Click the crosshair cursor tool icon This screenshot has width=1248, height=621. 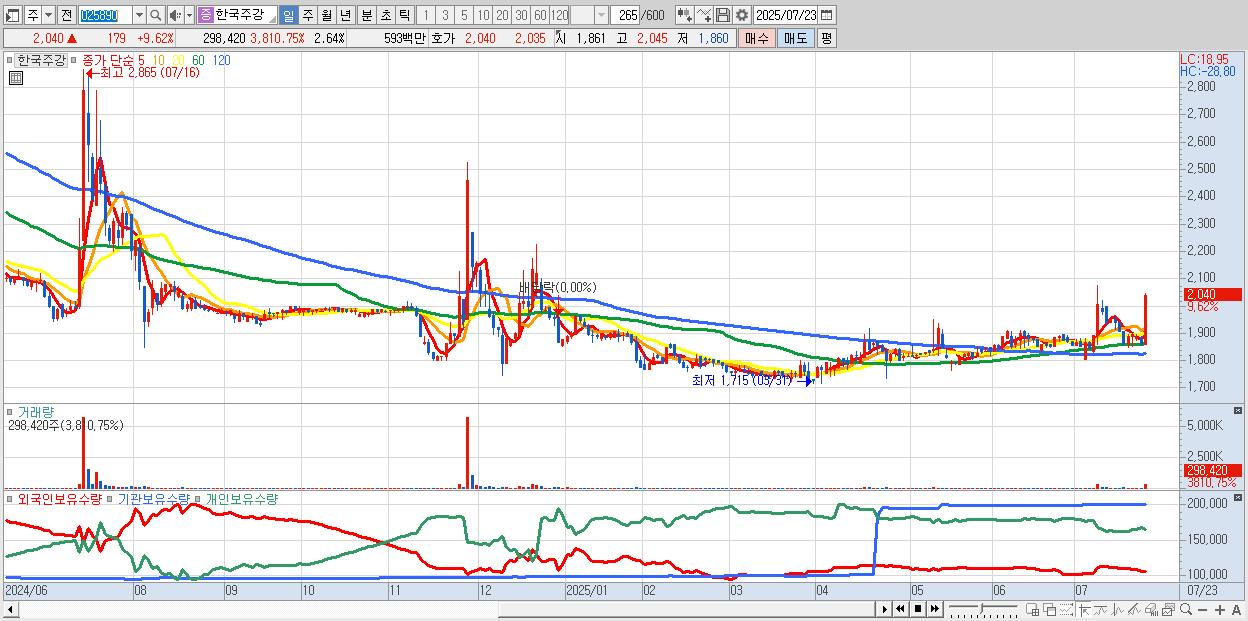click(x=1084, y=609)
